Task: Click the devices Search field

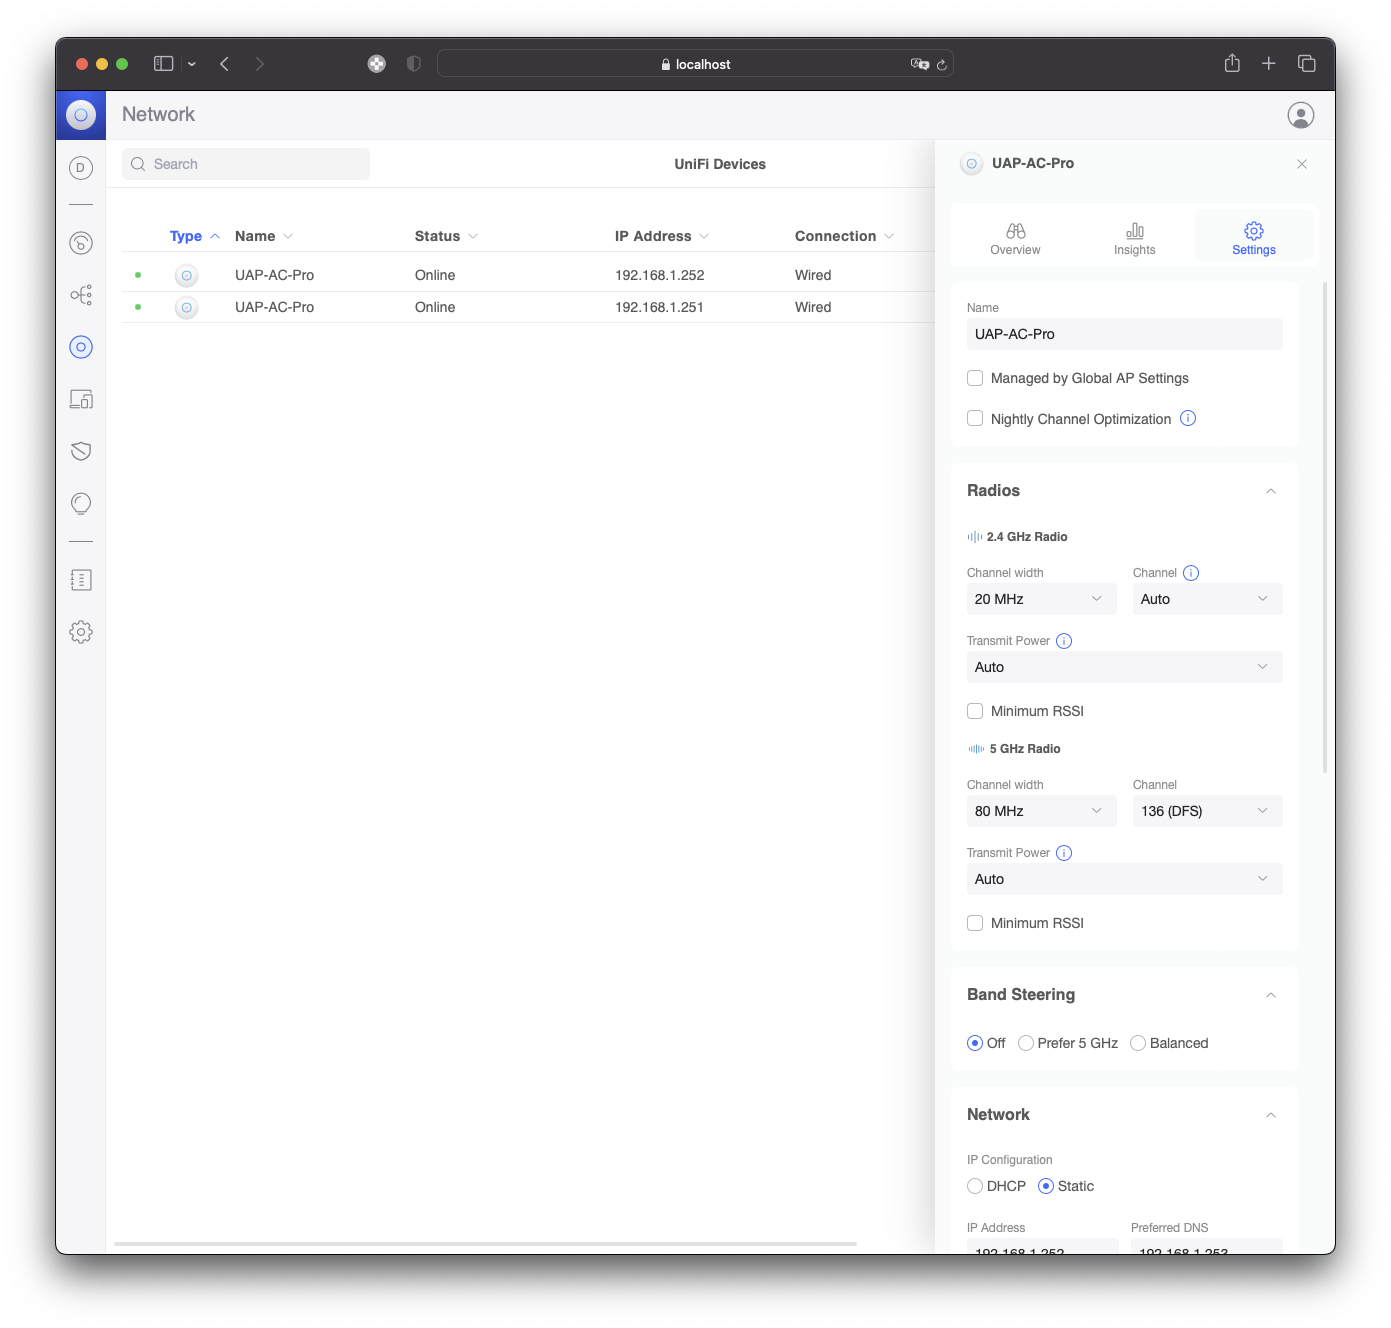Action: pyautogui.click(x=246, y=164)
